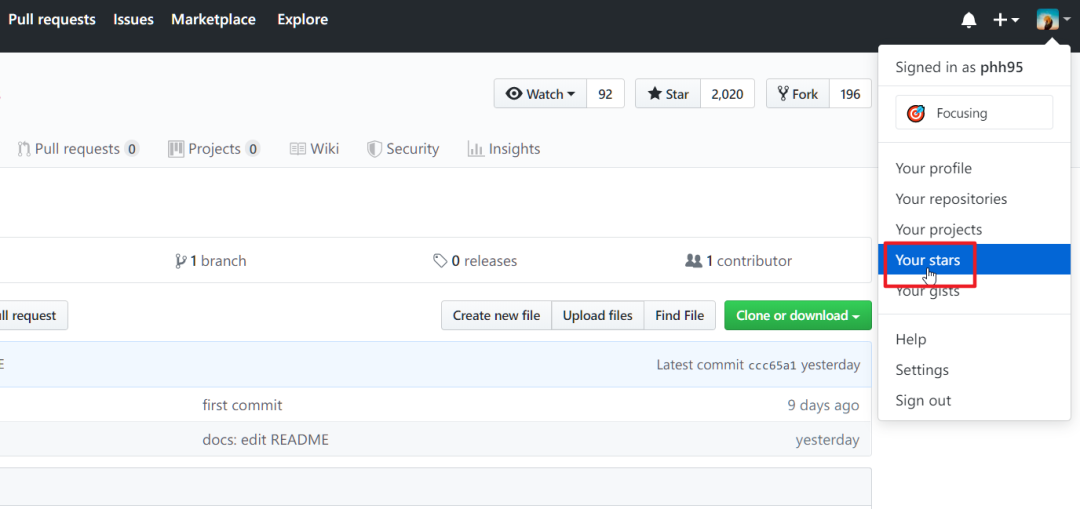Open the 2,020 stargazers count
The height and width of the screenshot is (509, 1080).
[x=727, y=94]
